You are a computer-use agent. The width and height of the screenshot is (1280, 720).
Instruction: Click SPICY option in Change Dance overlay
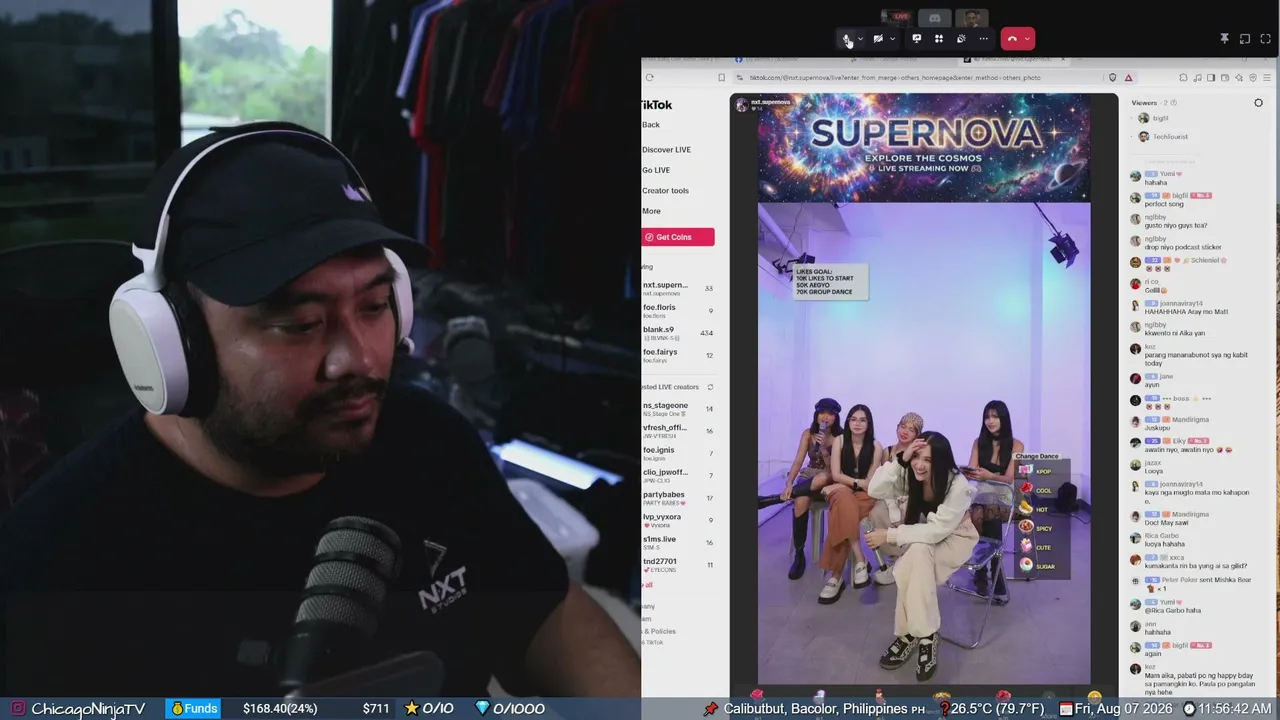(x=1037, y=528)
